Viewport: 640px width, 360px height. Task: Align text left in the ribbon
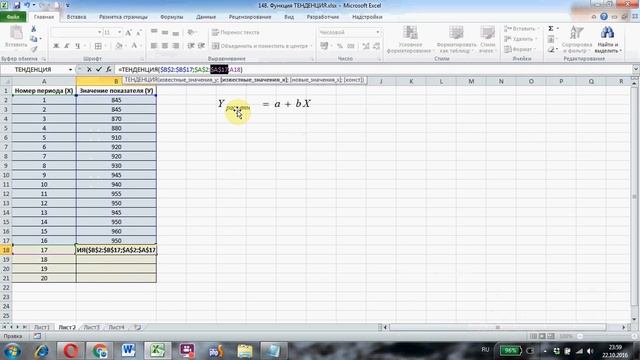click(154, 46)
